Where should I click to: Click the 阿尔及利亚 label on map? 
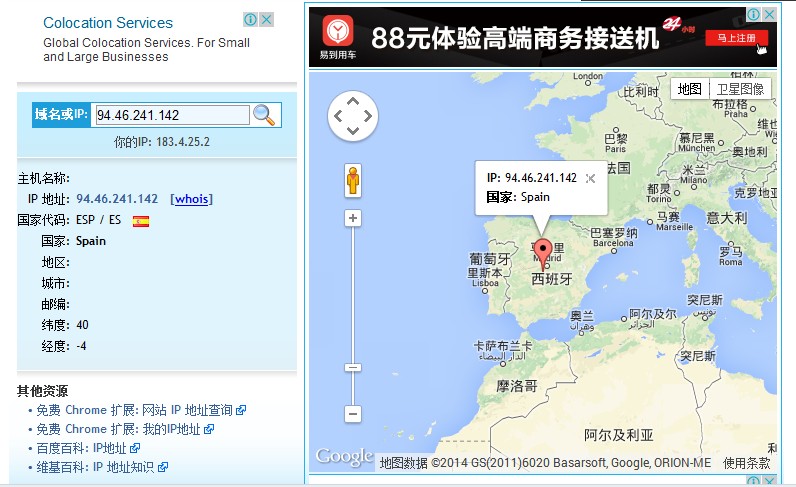(x=618, y=435)
